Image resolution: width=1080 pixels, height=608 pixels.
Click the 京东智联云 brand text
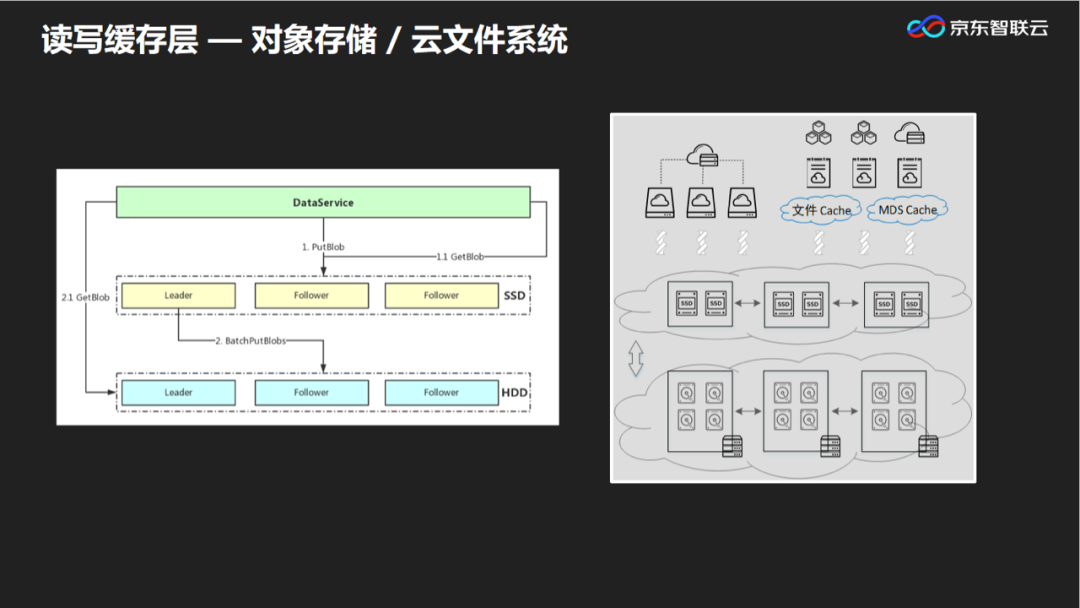click(999, 28)
